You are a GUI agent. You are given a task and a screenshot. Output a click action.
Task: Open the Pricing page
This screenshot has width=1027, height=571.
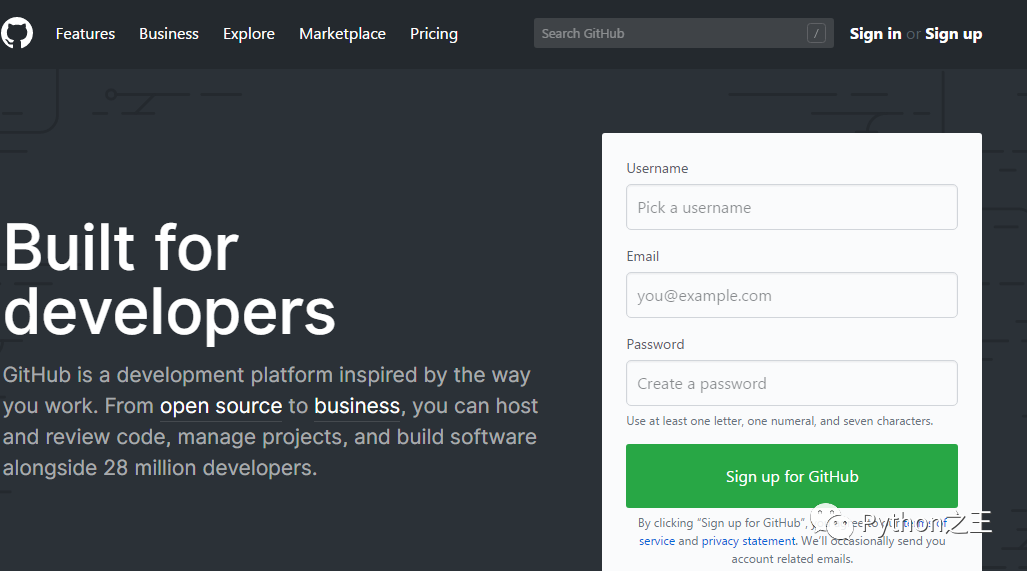434,33
